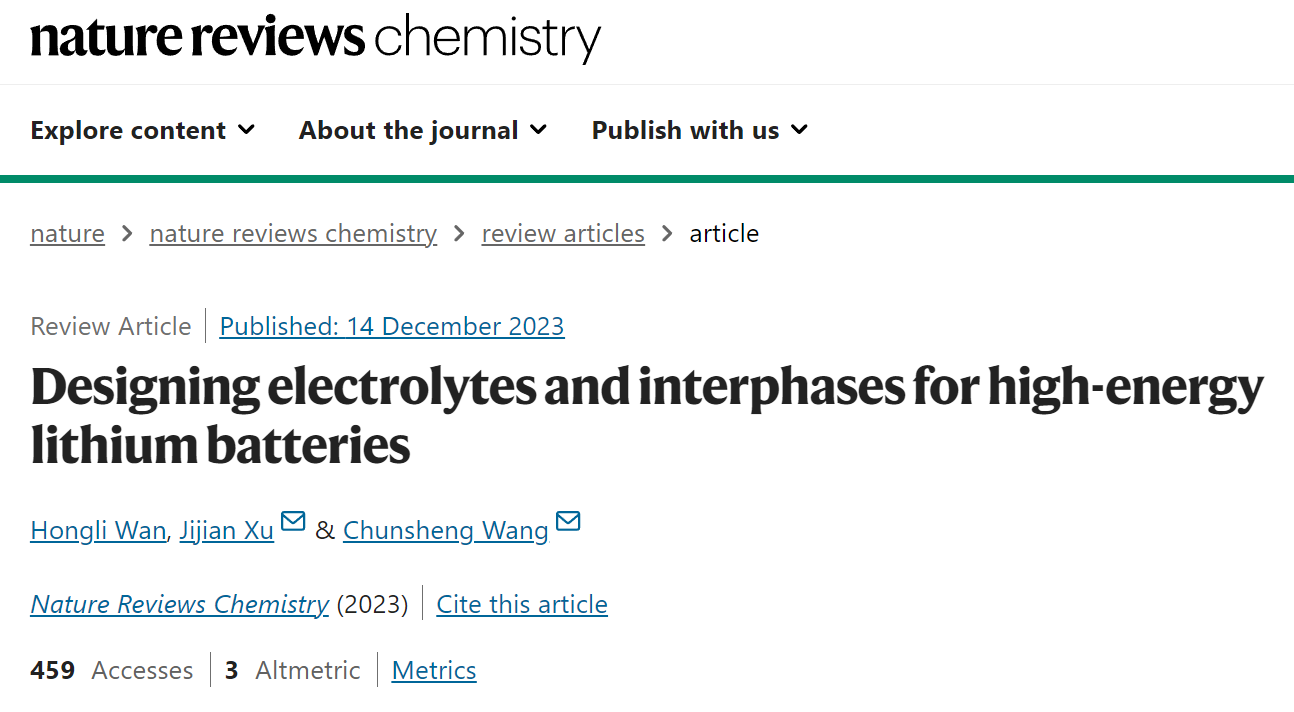The image size is (1294, 712).
Task: Click the chevron arrow after Explore content
Action: point(246,130)
